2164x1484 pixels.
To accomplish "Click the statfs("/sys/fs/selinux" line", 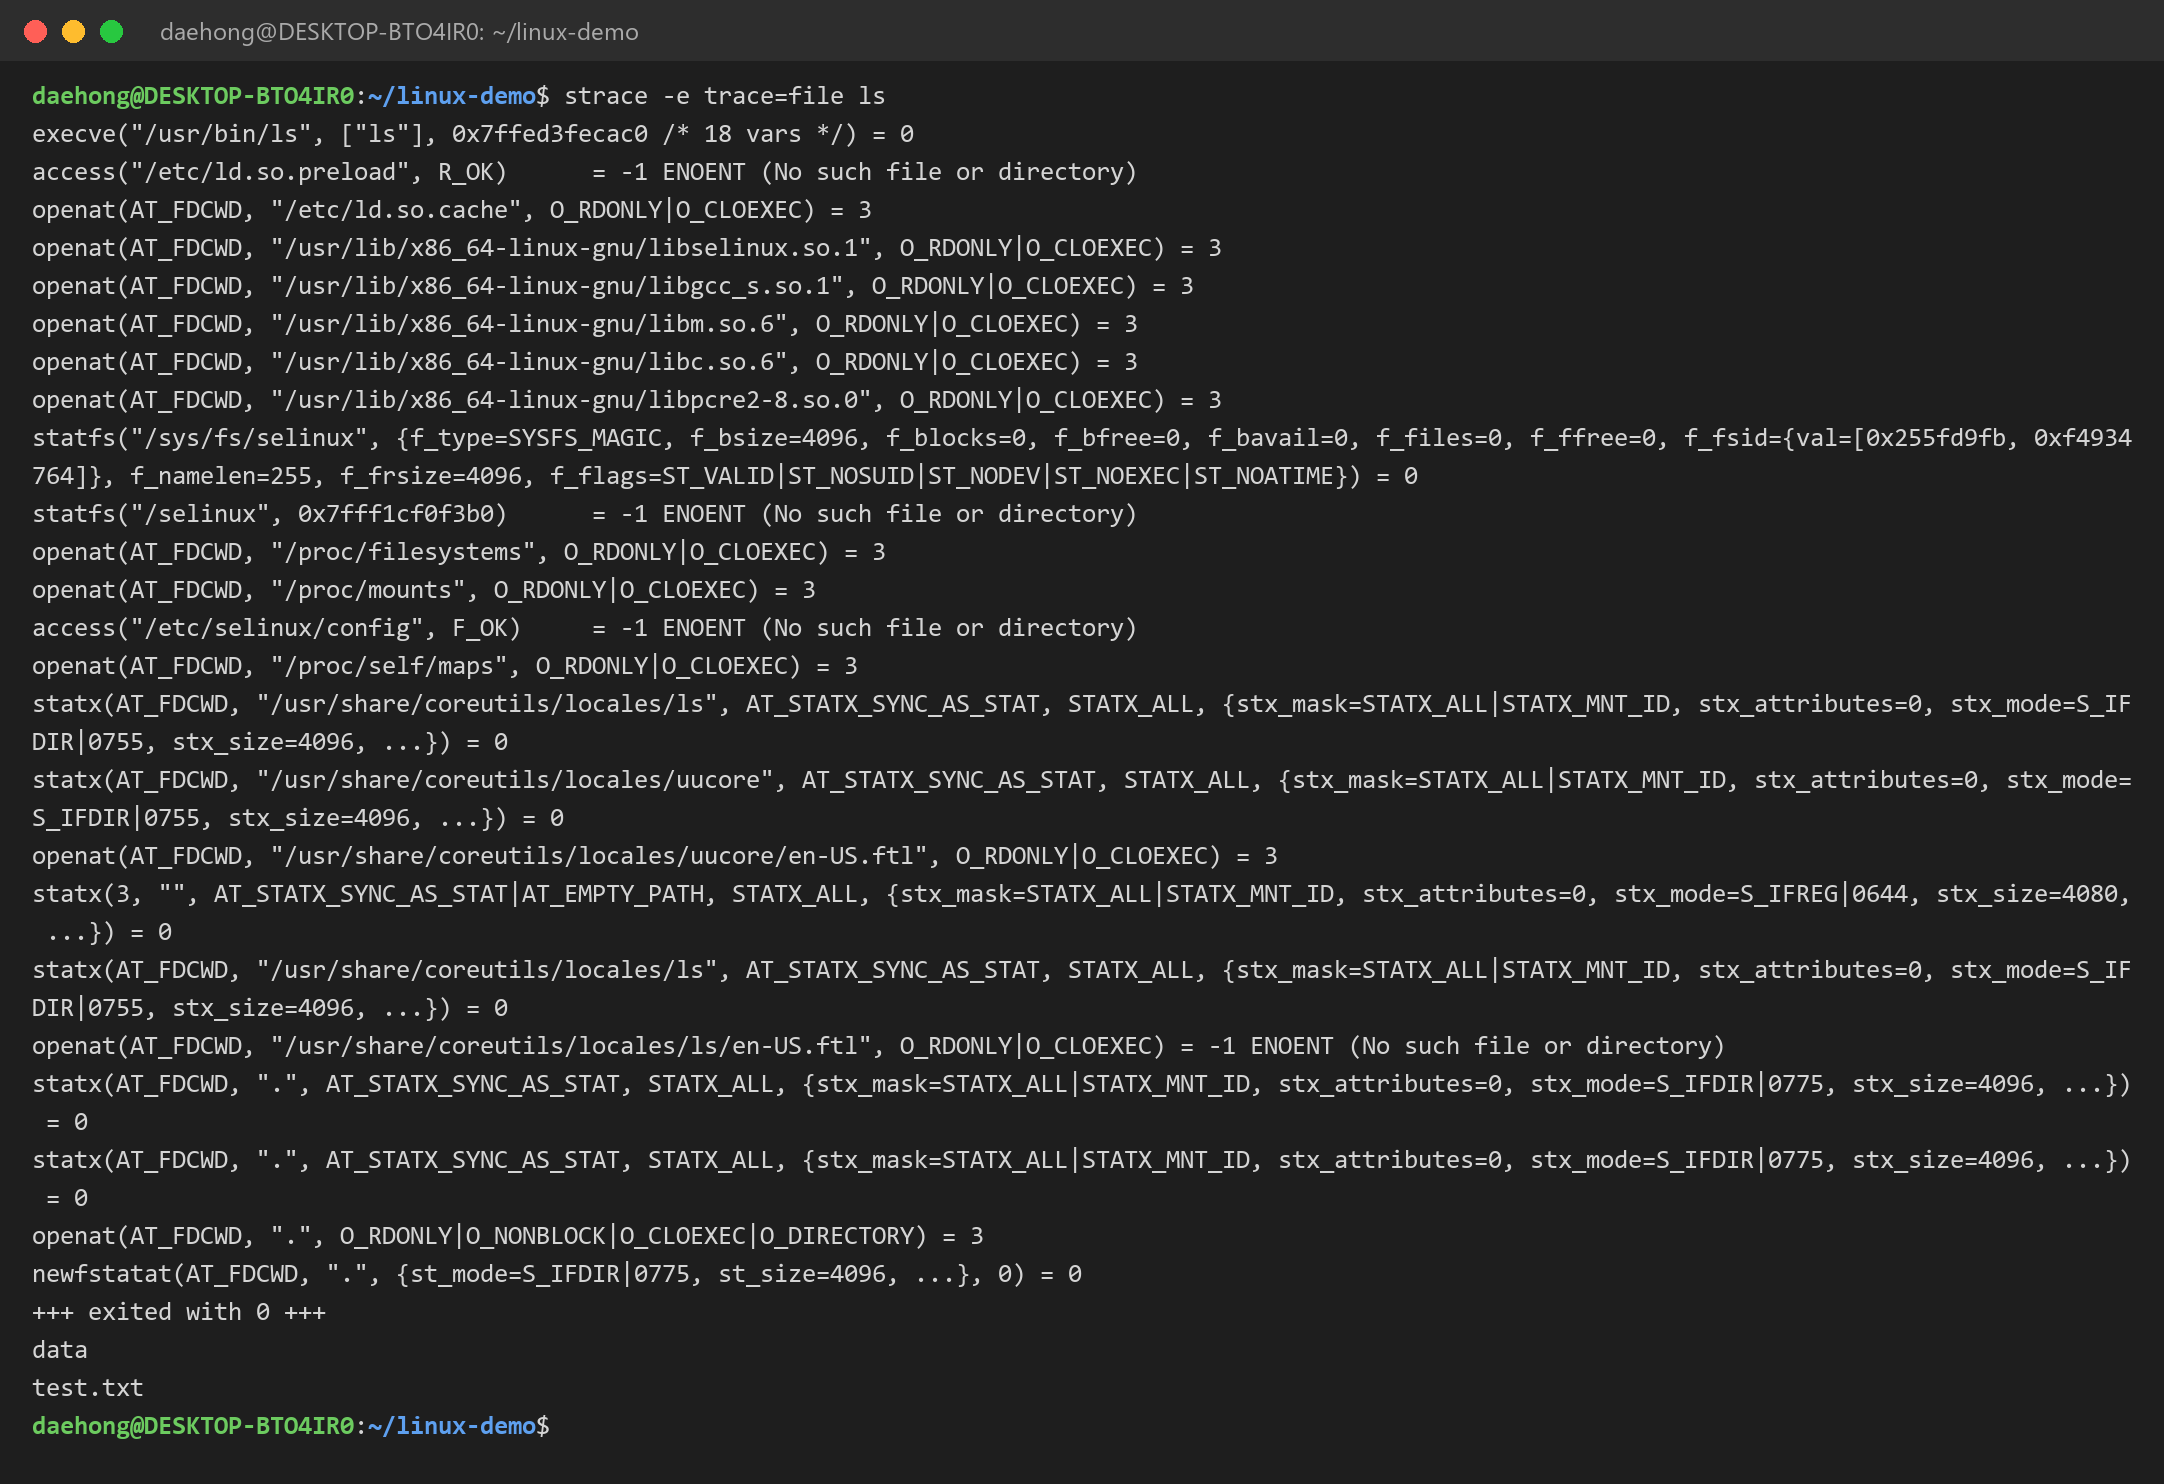I will [1082, 457].
